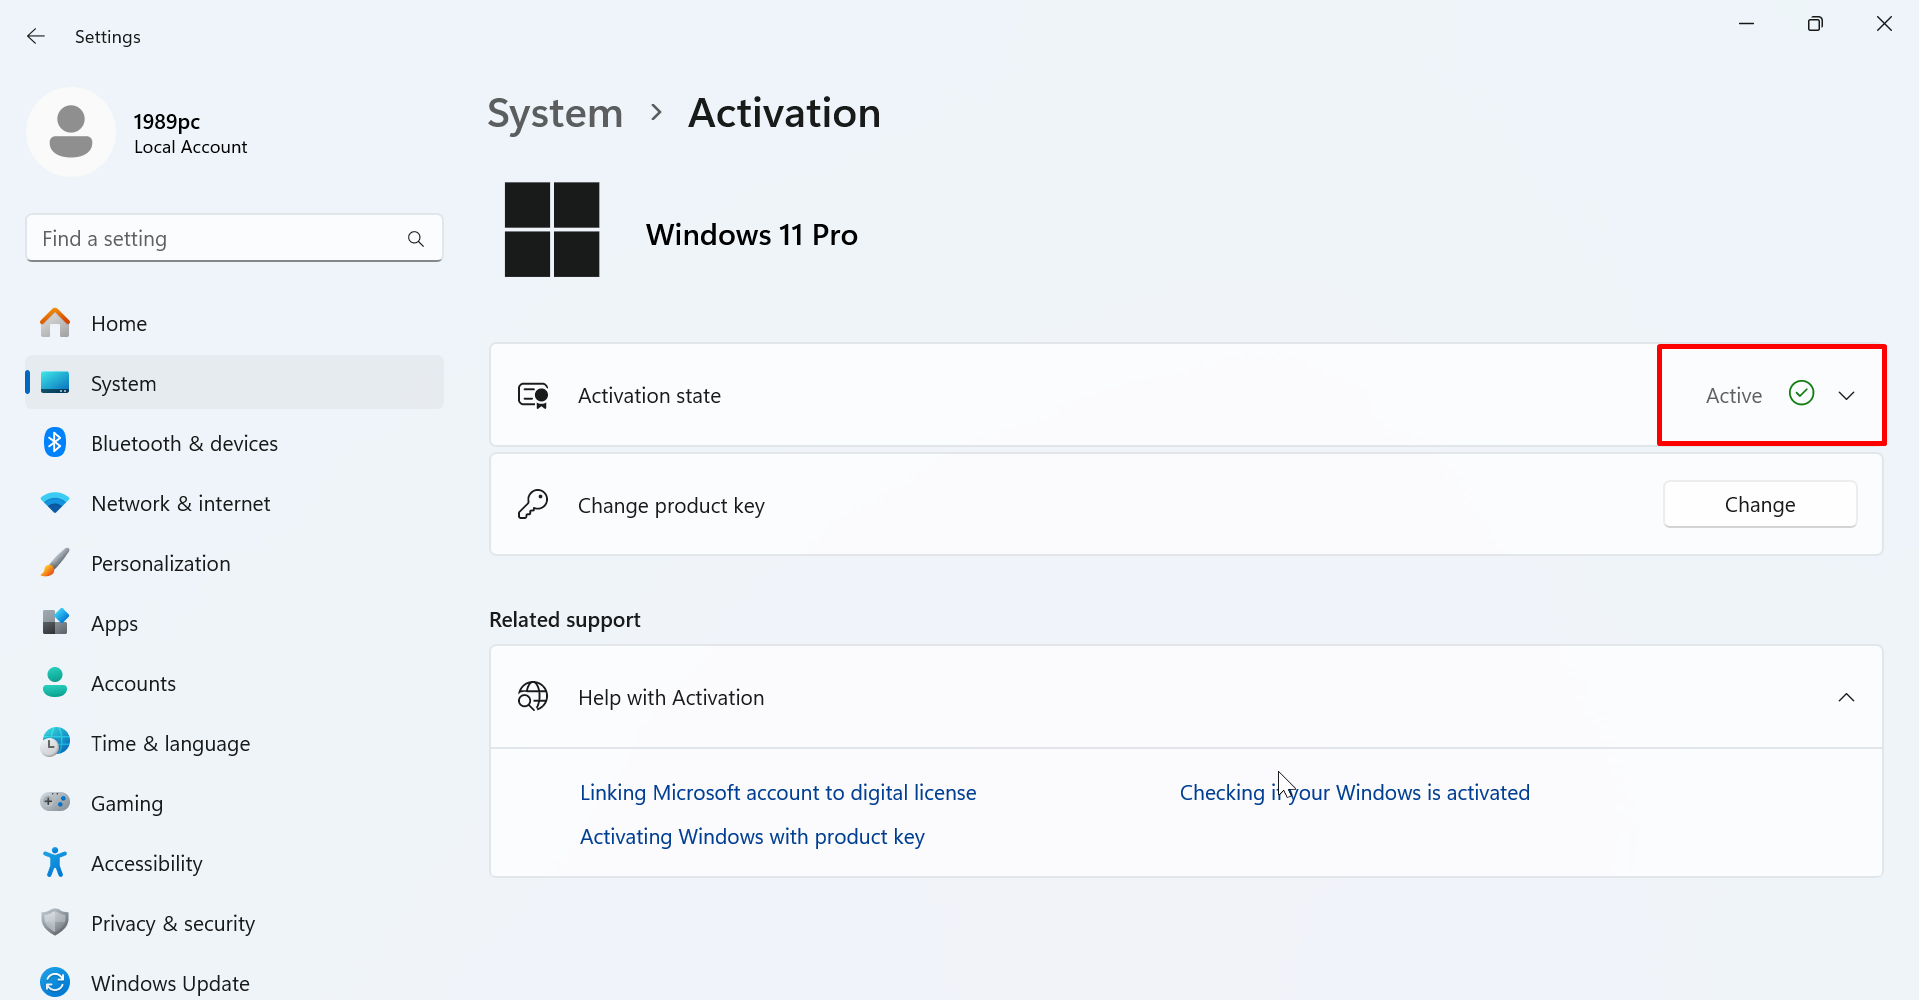This screenshot has height=1000, width=1919.
Task: Open Windows Update page
Action: pos(234,980)
